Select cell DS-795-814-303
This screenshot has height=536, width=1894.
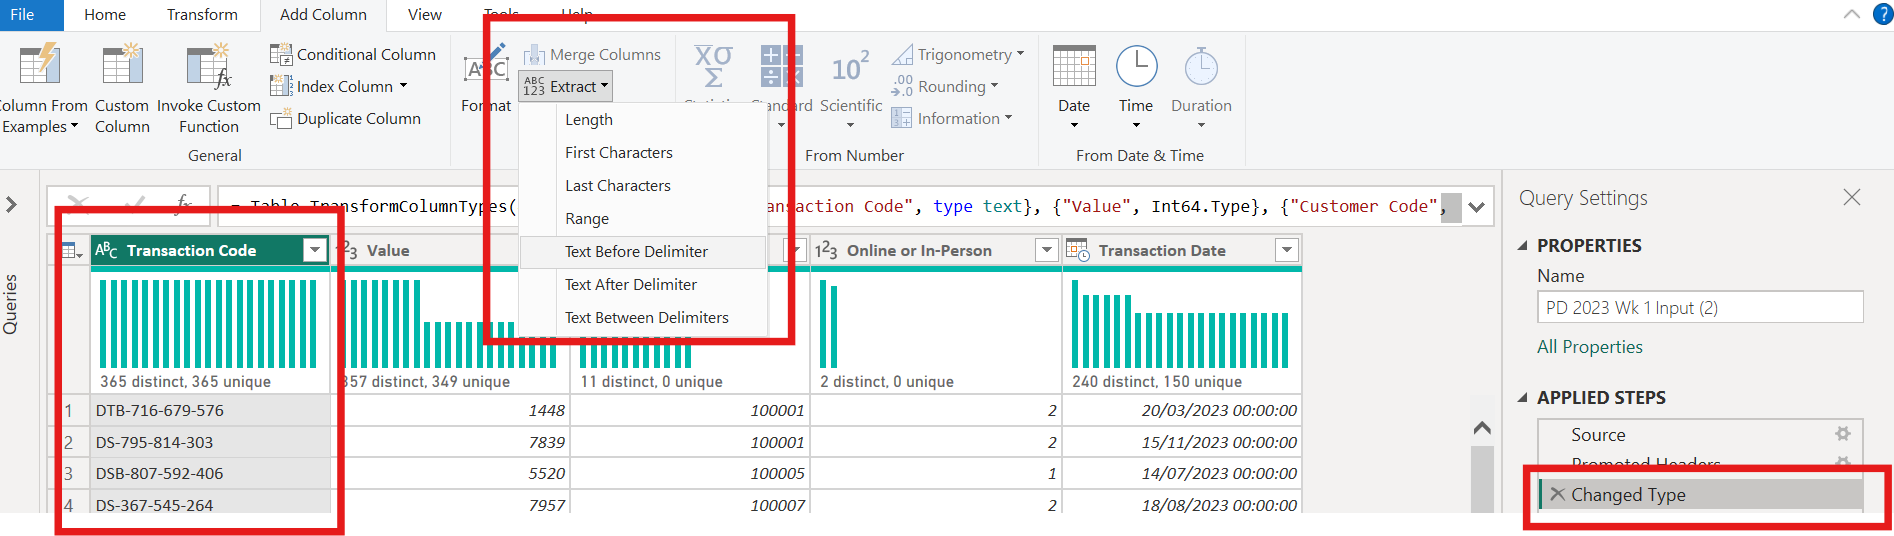pos(210,442)
